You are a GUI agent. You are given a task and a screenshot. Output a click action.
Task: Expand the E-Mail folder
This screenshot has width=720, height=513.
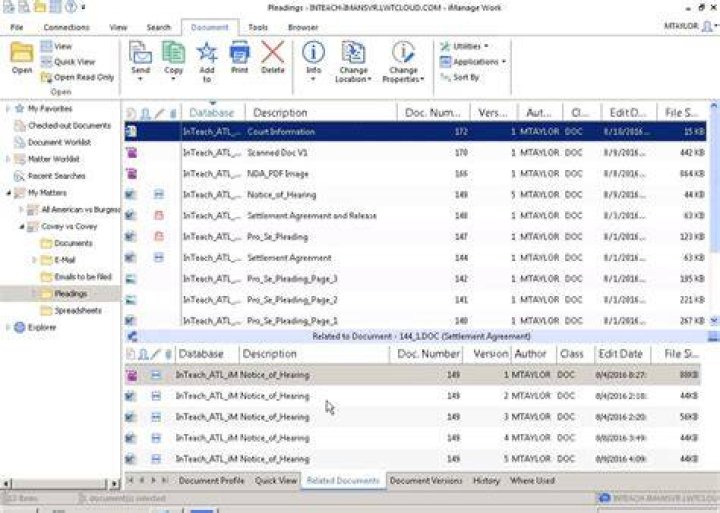tap(34, 260)
